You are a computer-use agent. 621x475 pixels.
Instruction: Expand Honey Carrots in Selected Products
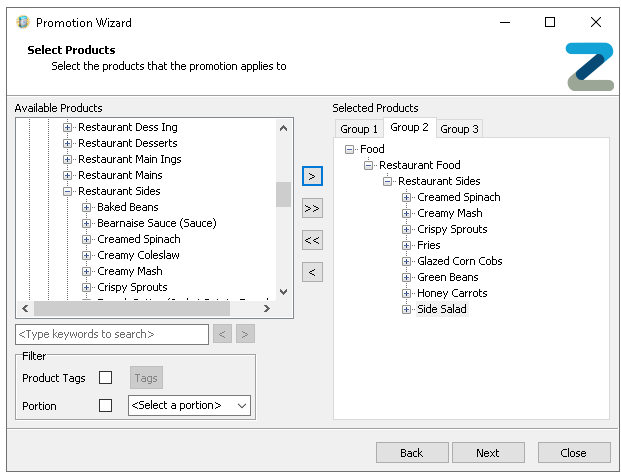click(407, 293)
